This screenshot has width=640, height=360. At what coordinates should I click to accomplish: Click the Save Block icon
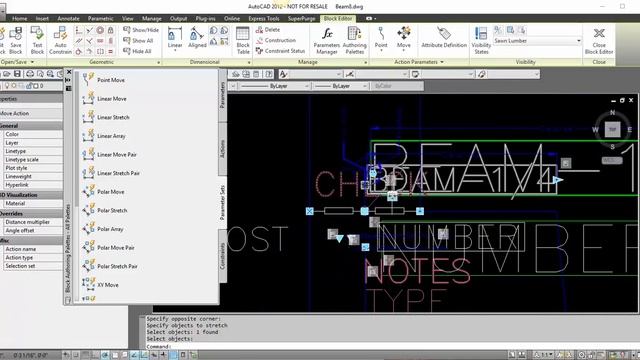[x=16, y=40]
